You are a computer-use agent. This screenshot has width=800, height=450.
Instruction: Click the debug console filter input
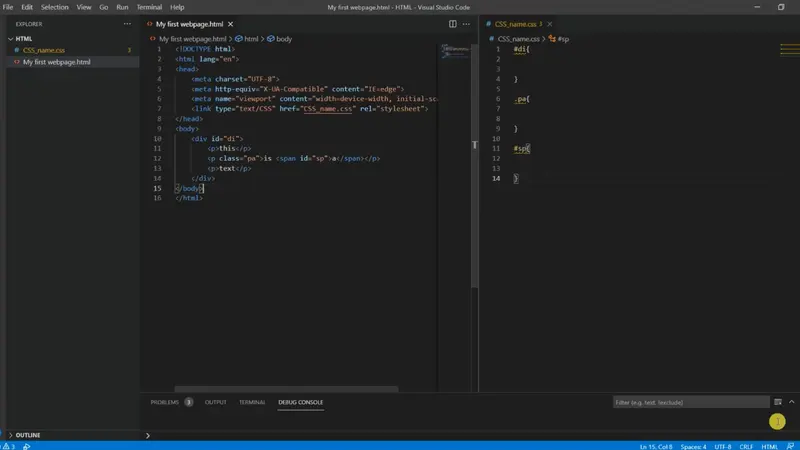coord(691,402)
